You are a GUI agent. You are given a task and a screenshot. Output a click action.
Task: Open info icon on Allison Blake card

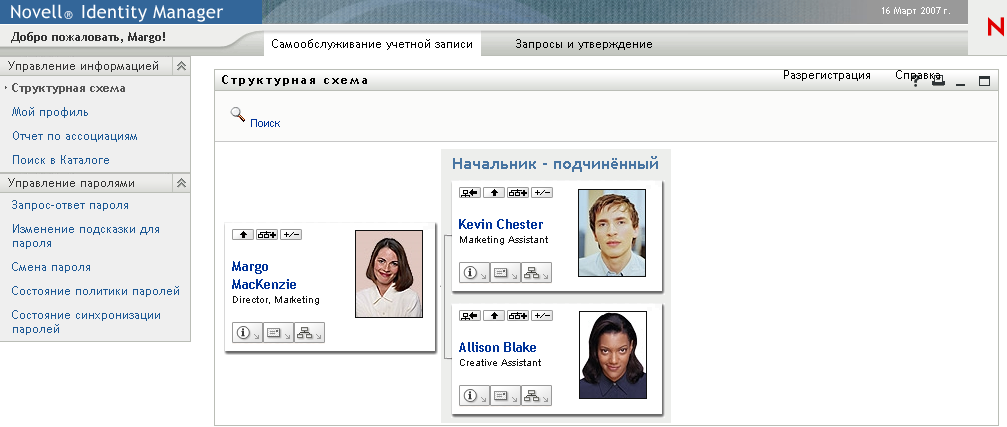pos(475,396)
